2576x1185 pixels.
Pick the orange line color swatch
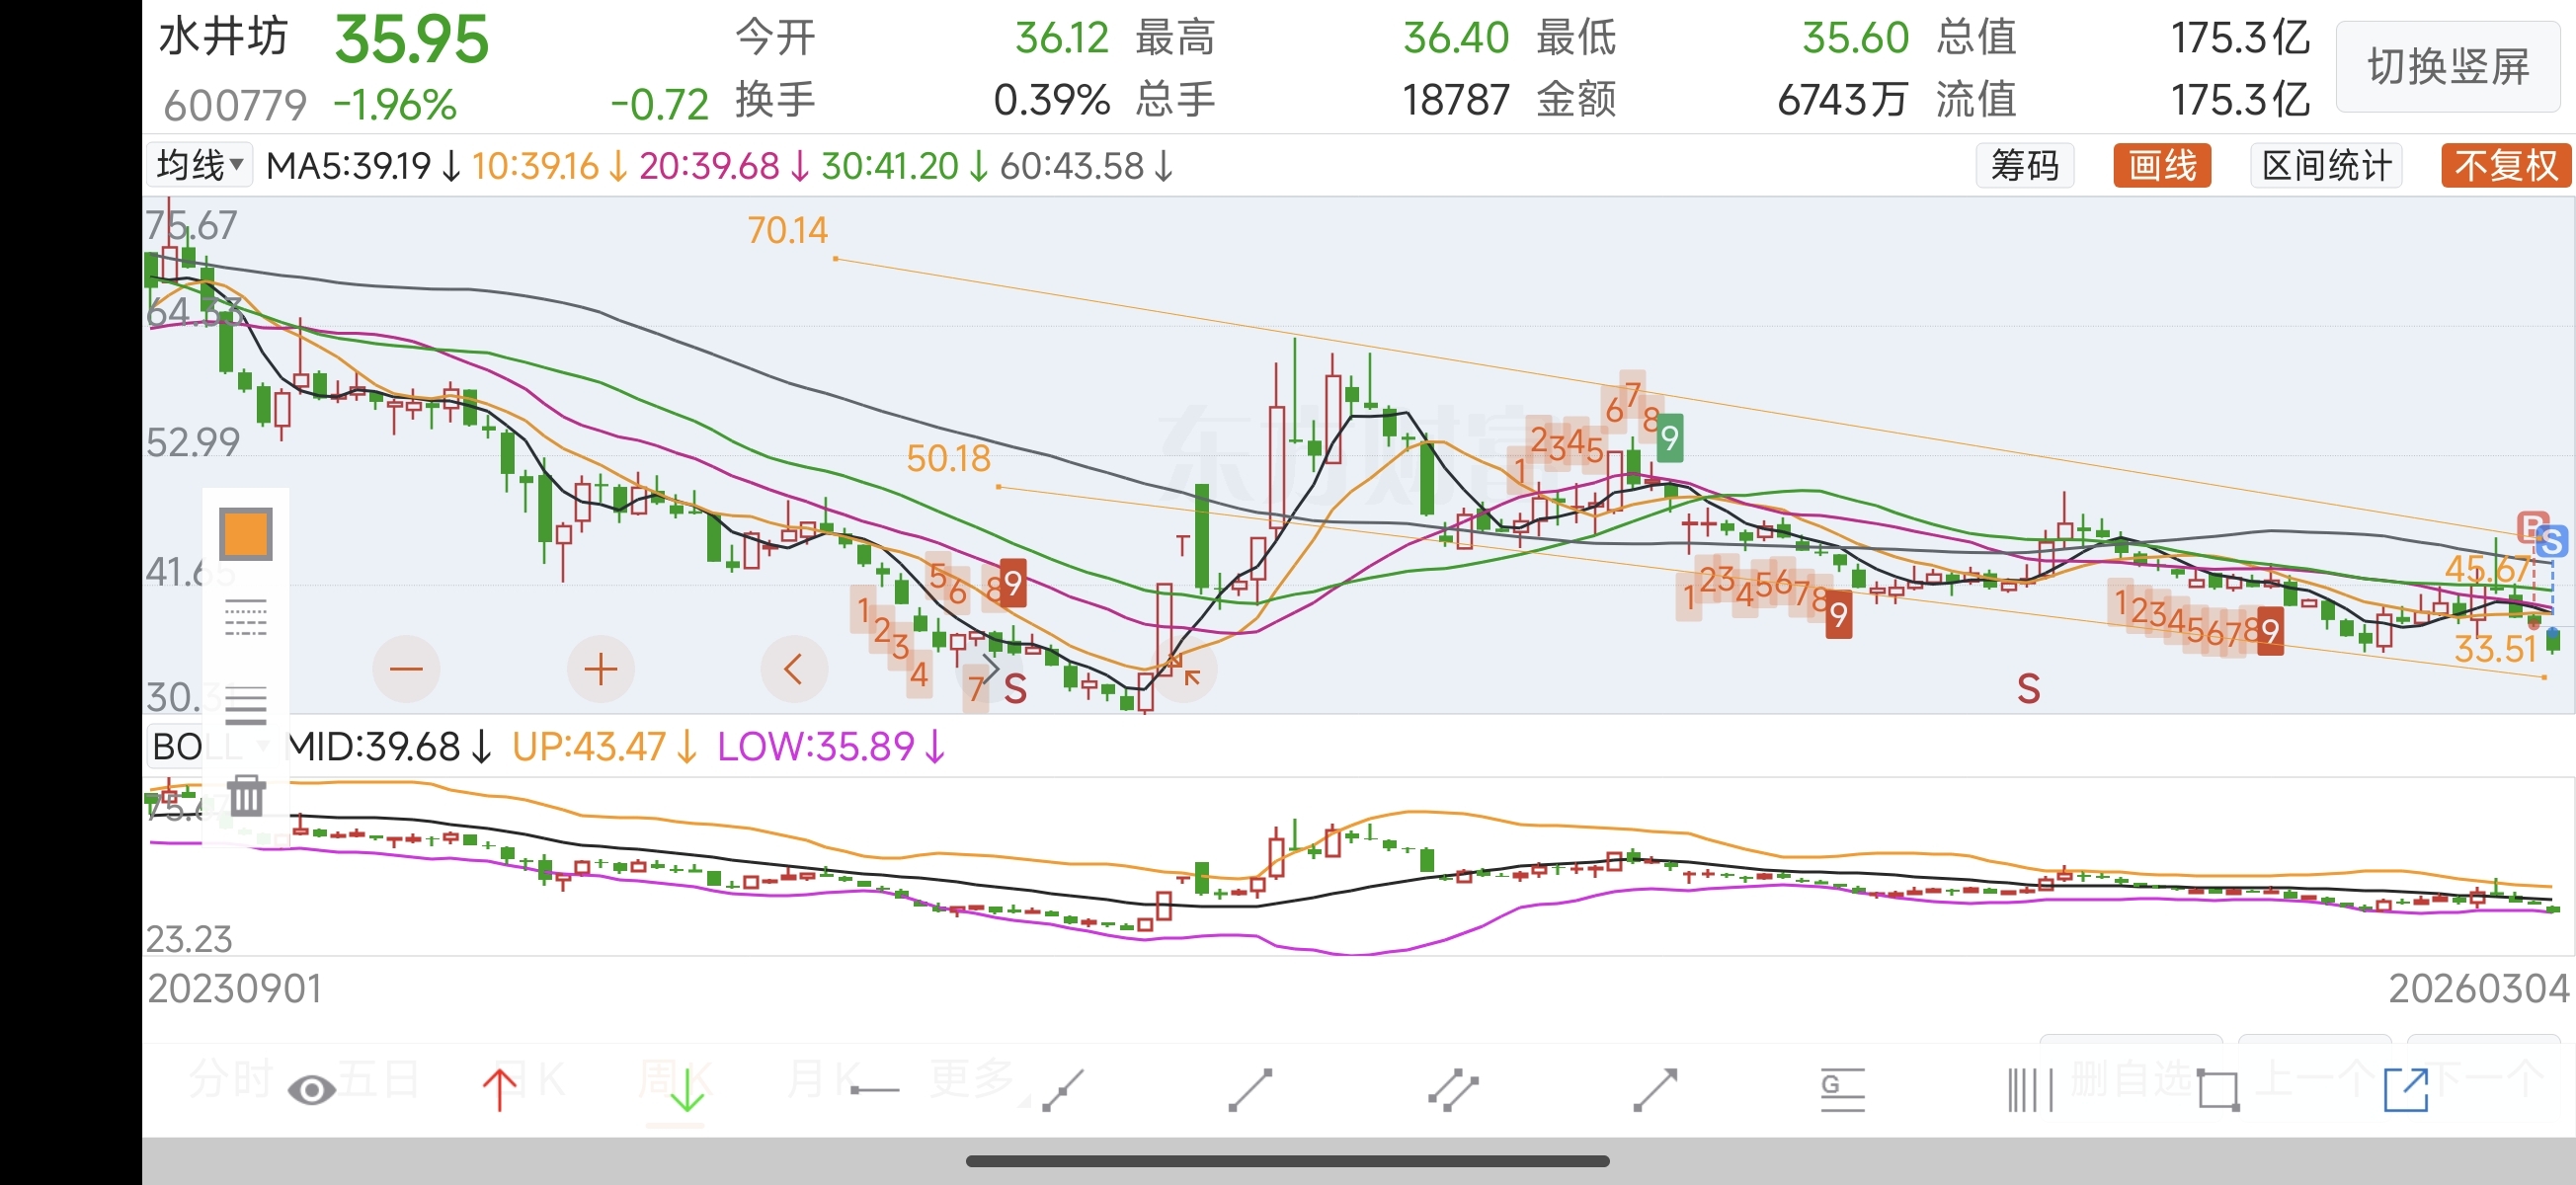246,533
